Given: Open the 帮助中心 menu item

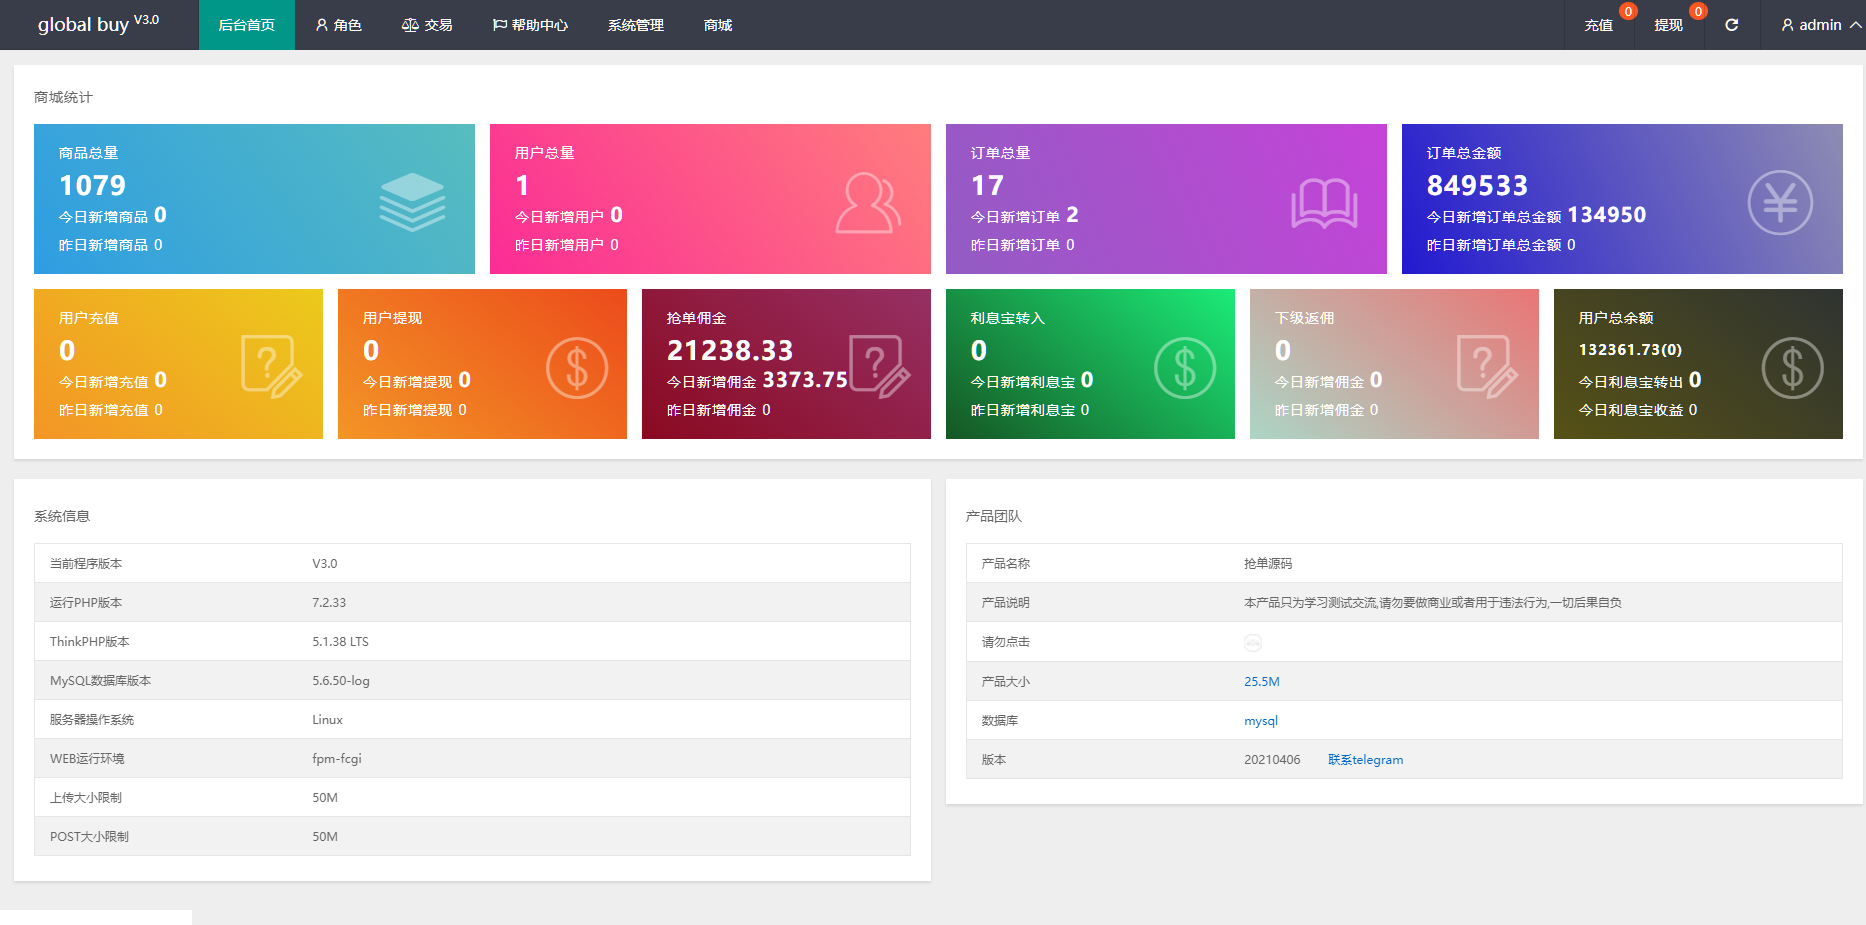Looking at the screenshot, I should (529, 25).
